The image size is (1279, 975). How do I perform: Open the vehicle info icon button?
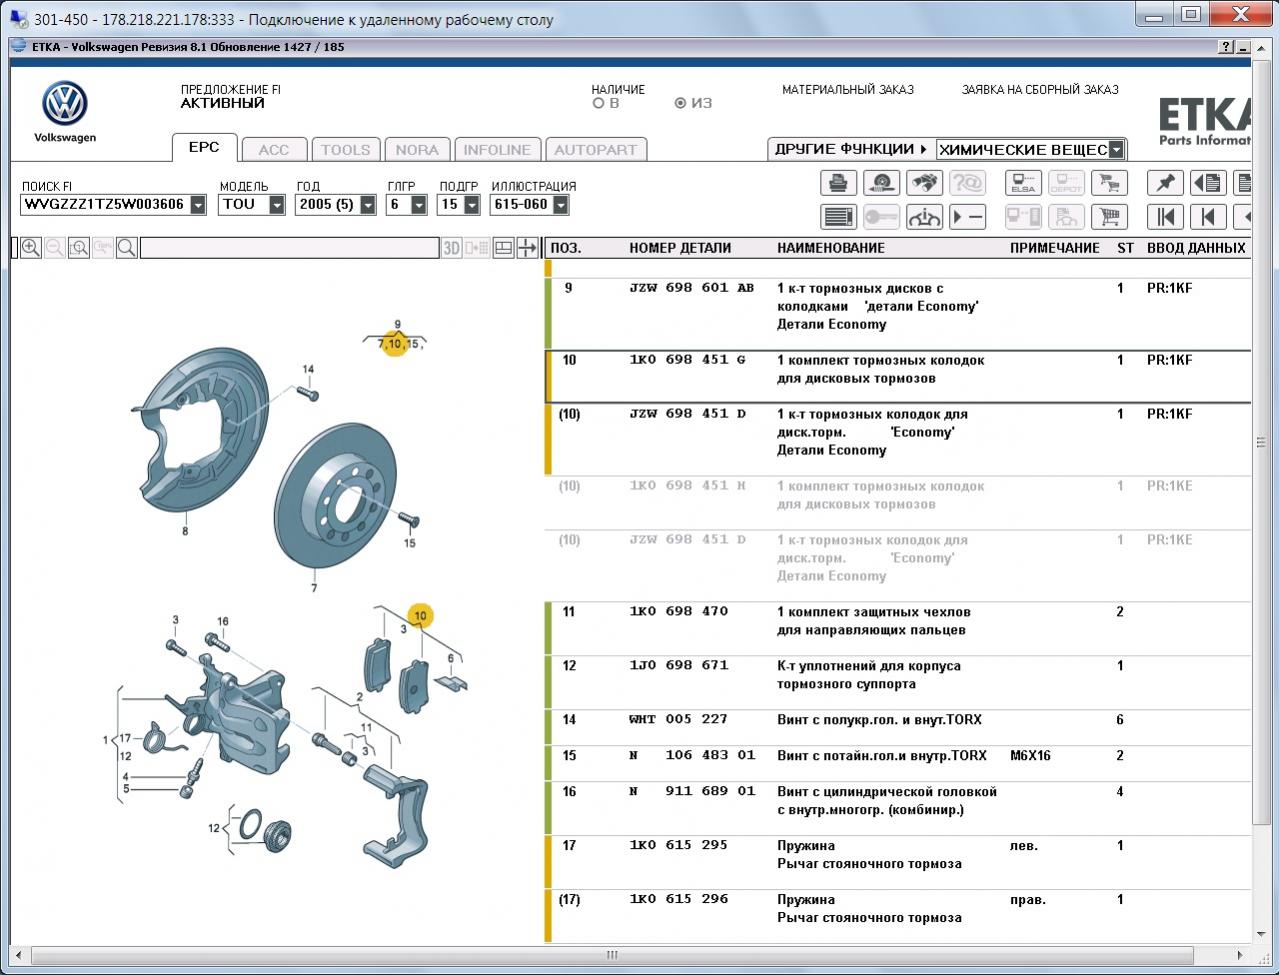(x=924, y=217)
